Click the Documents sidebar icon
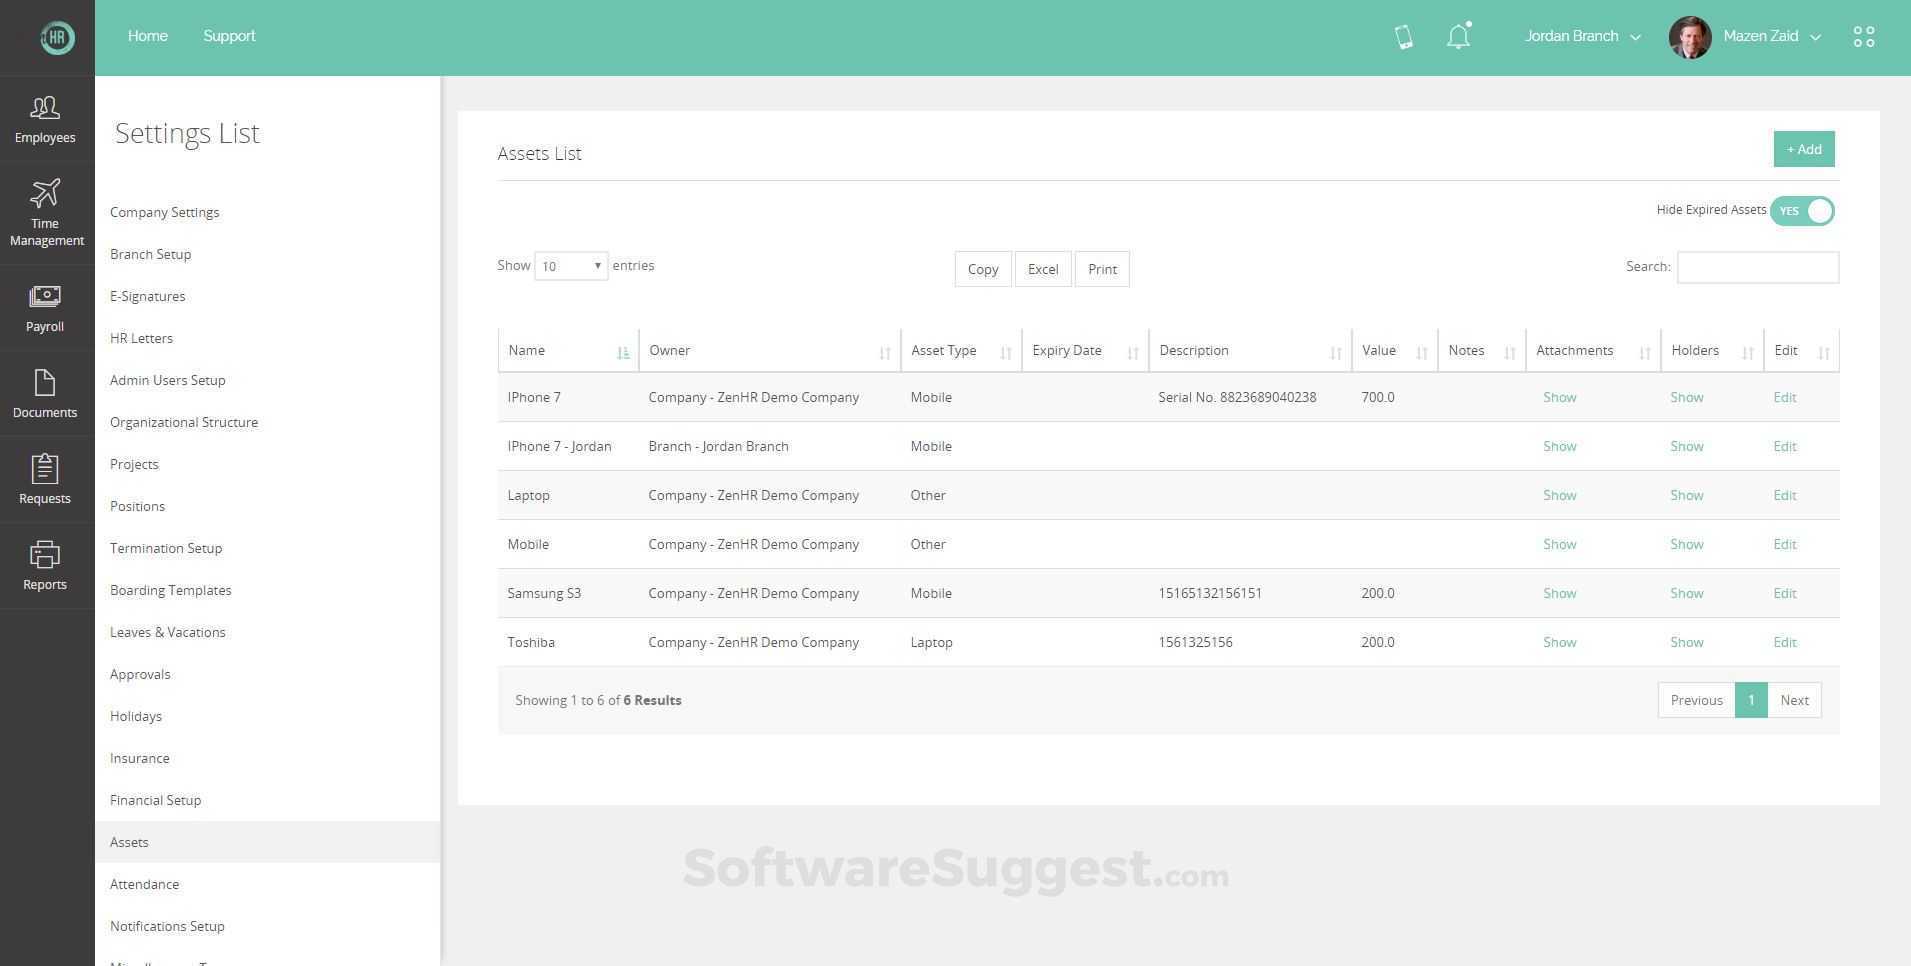1911x966 pixels. coord(44,394)
